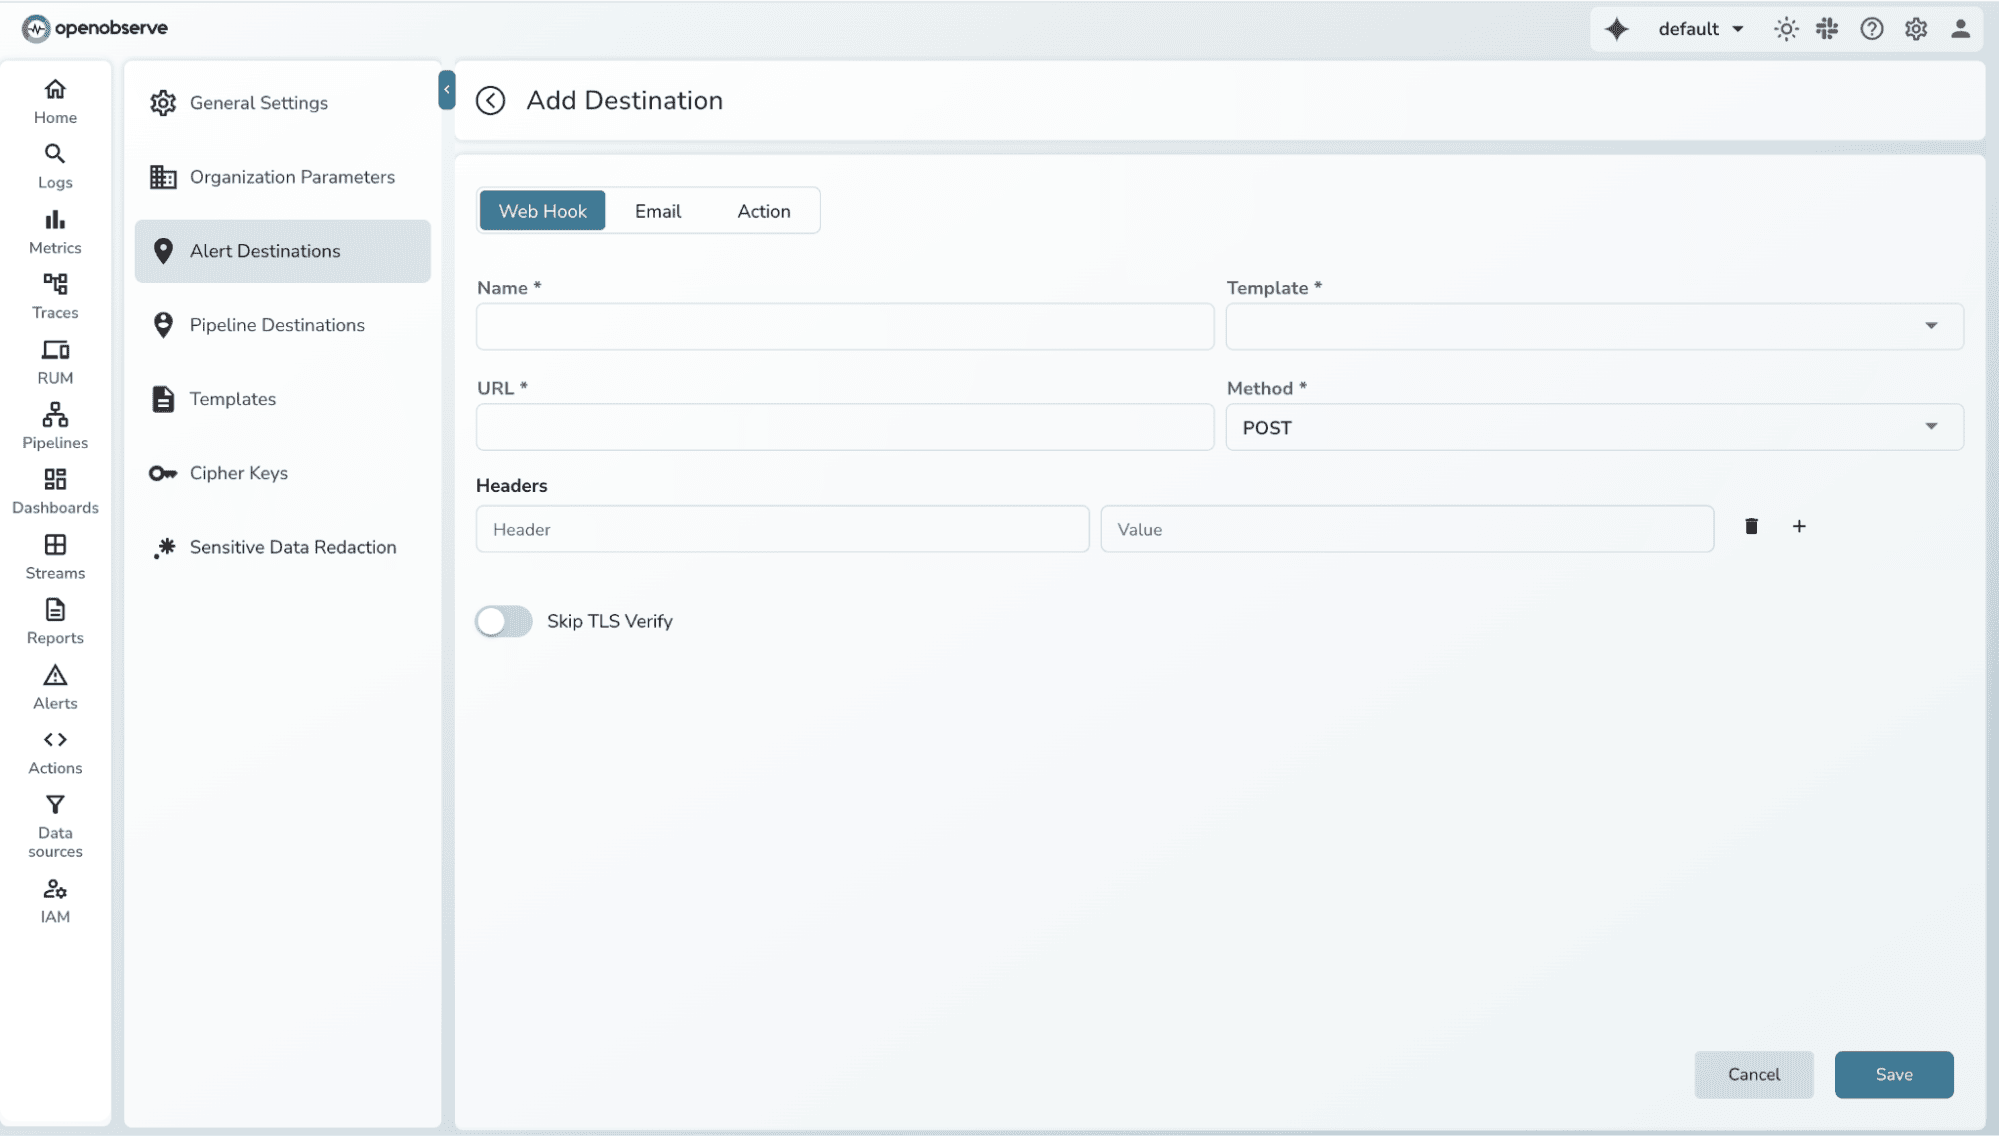
Task: Toggle light/dark theme with the sun icon
Action: 1786,29
